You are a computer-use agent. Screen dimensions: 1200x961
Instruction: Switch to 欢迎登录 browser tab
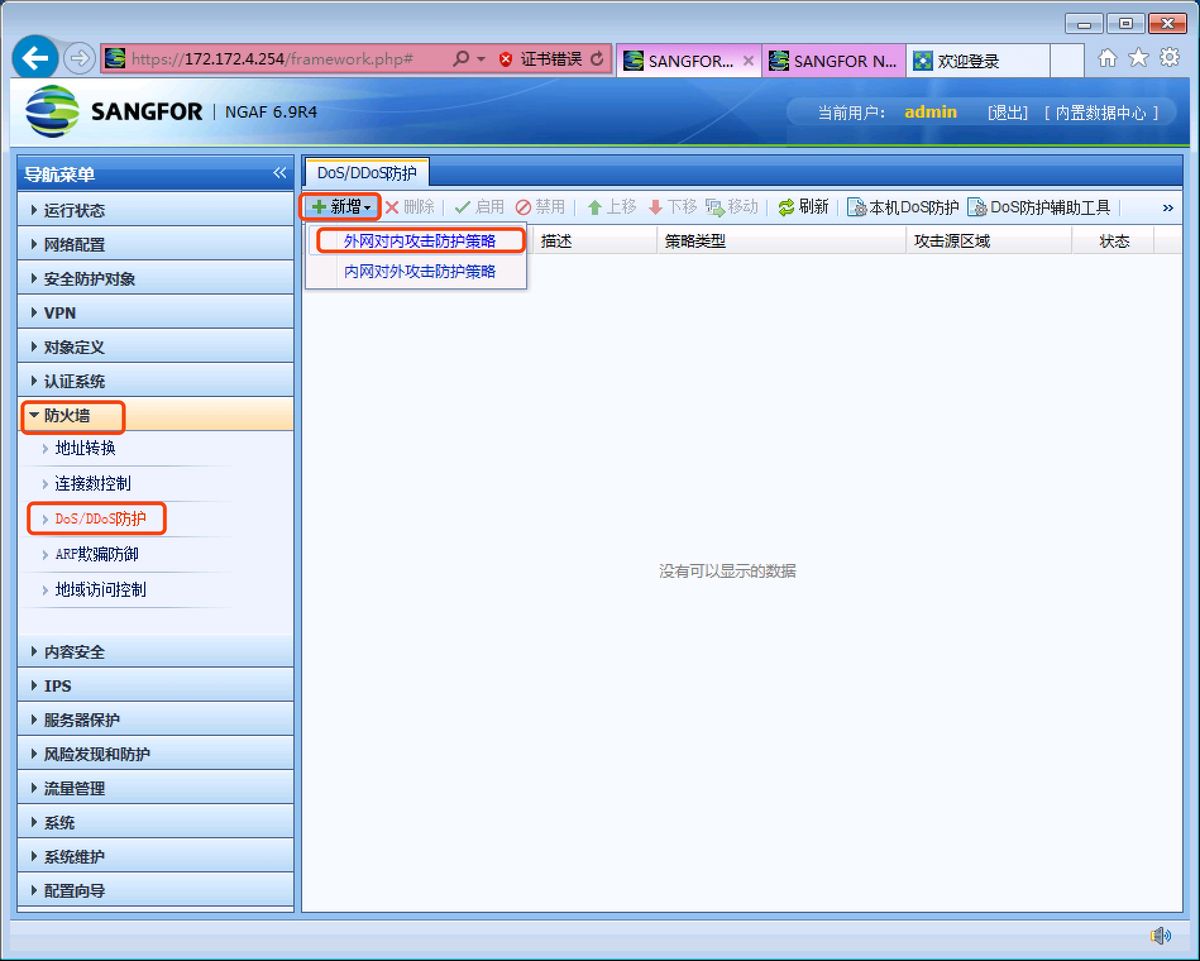tap(977, 60)
